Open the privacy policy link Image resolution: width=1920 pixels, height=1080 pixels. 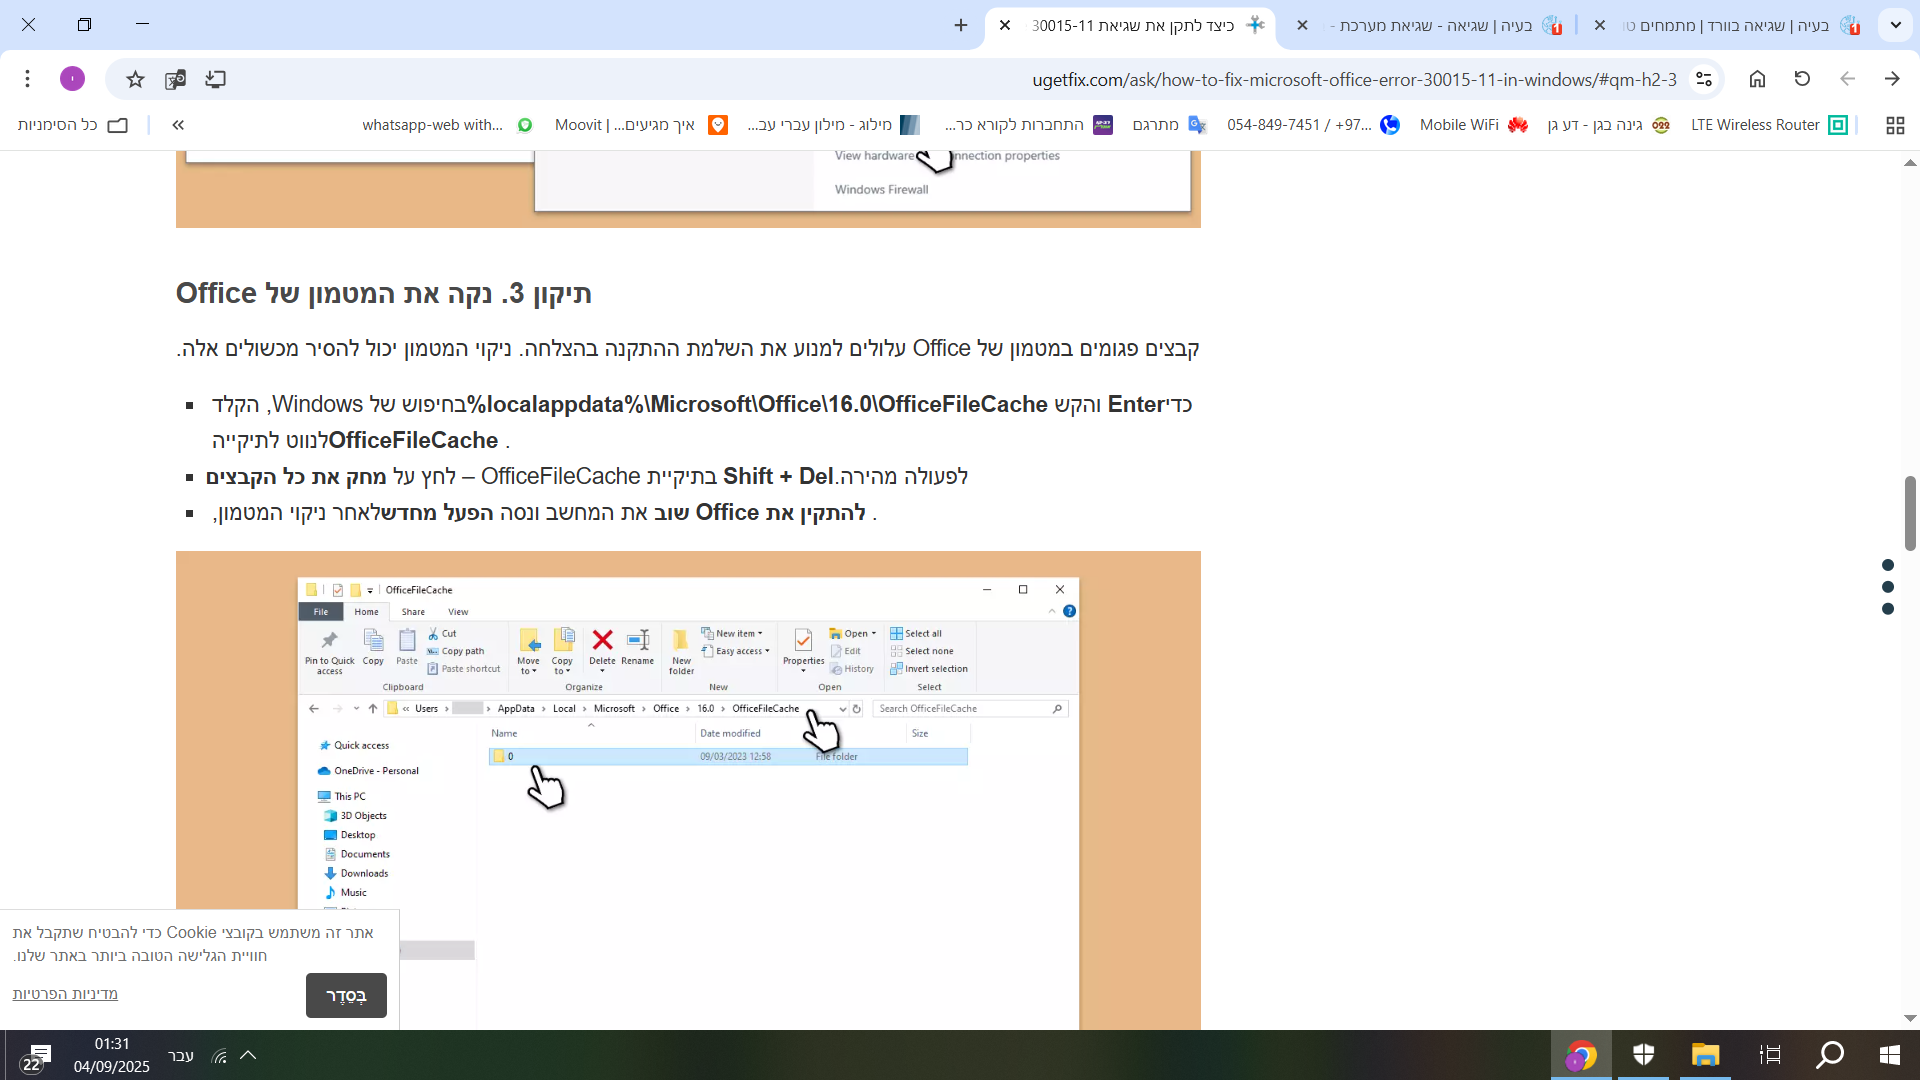tap(65, 994)
